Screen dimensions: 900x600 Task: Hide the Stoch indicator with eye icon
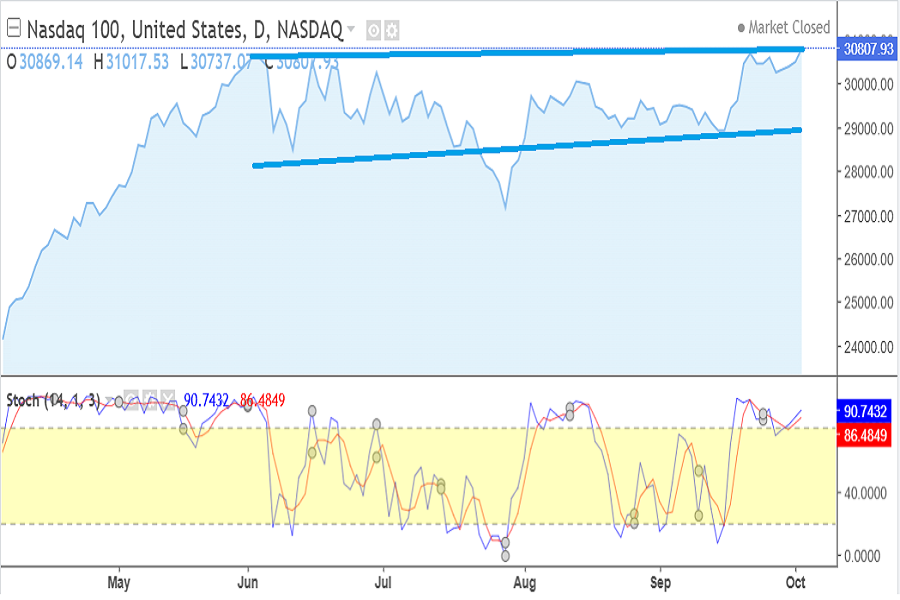pos(131,400)
